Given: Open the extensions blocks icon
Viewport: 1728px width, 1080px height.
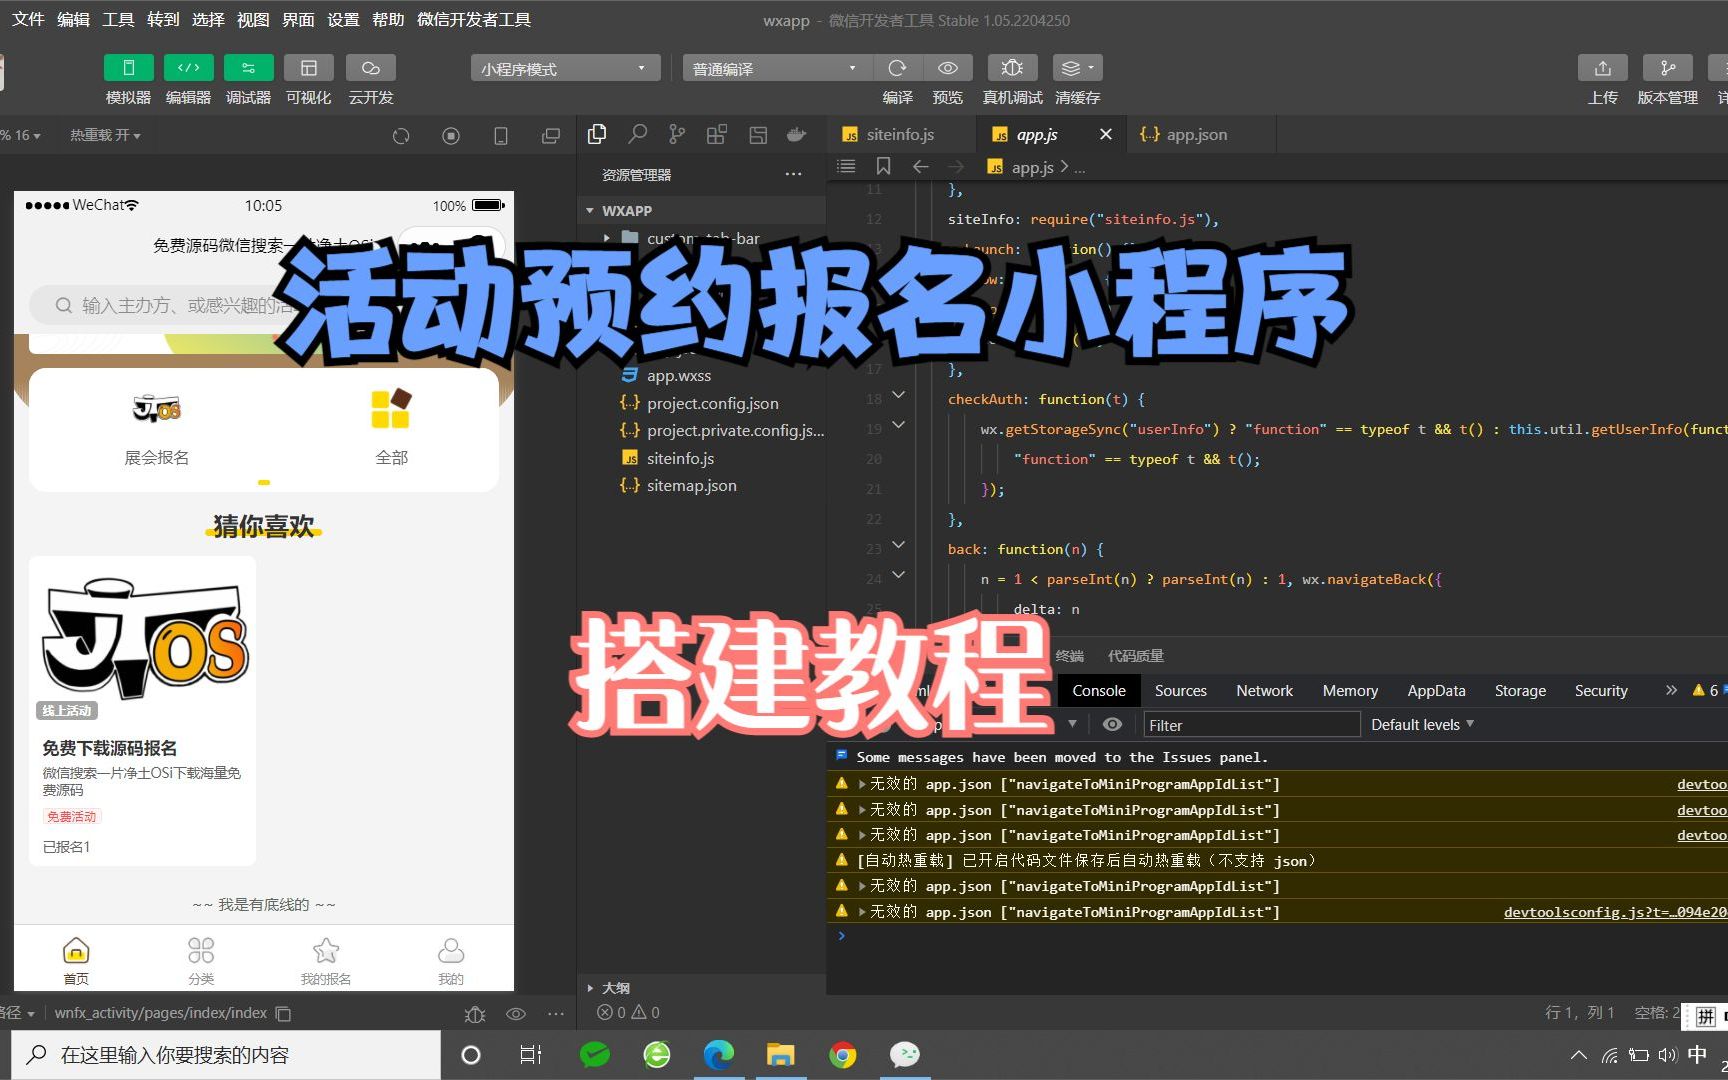Looking at the screenshot, I should 717,134.
